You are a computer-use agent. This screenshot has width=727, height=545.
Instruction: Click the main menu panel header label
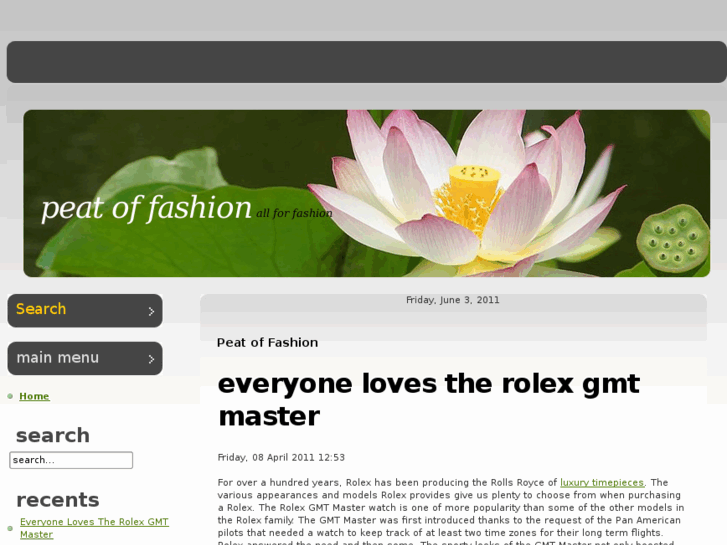click(57, 358)
